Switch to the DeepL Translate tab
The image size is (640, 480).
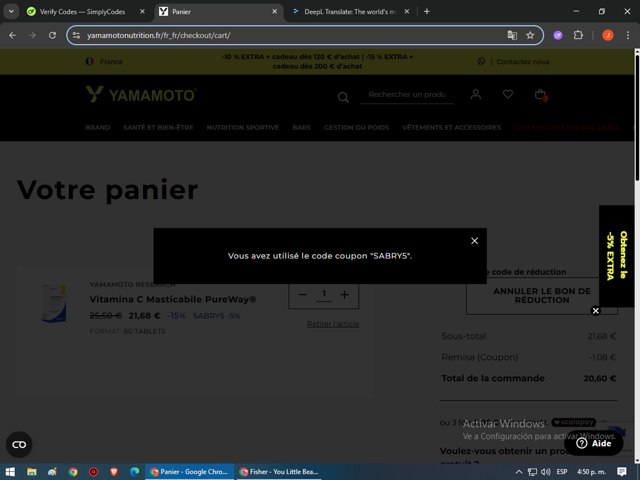[349, 12]
